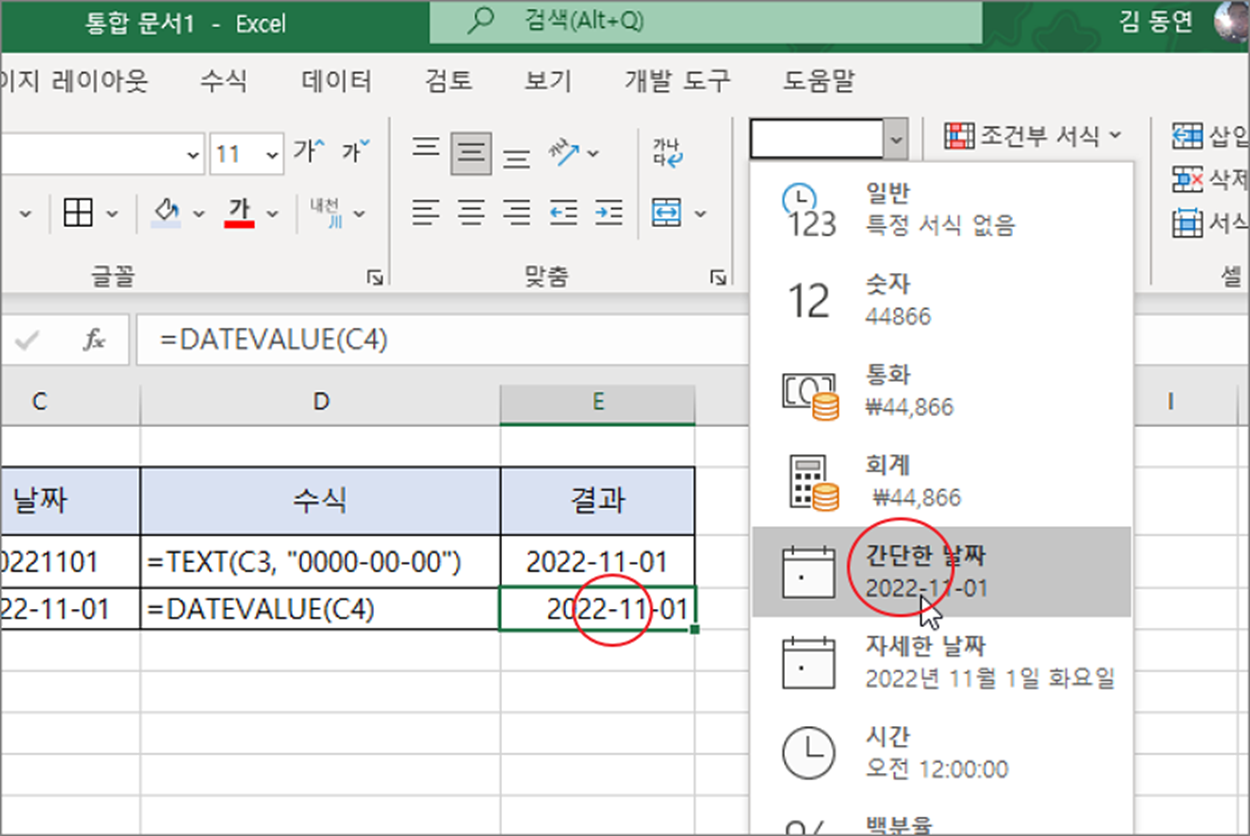Click the Insert cells (삽입) icon
Image resolution: width=1250 pixels, height=836 pixels.
[x=1187, y=135]
